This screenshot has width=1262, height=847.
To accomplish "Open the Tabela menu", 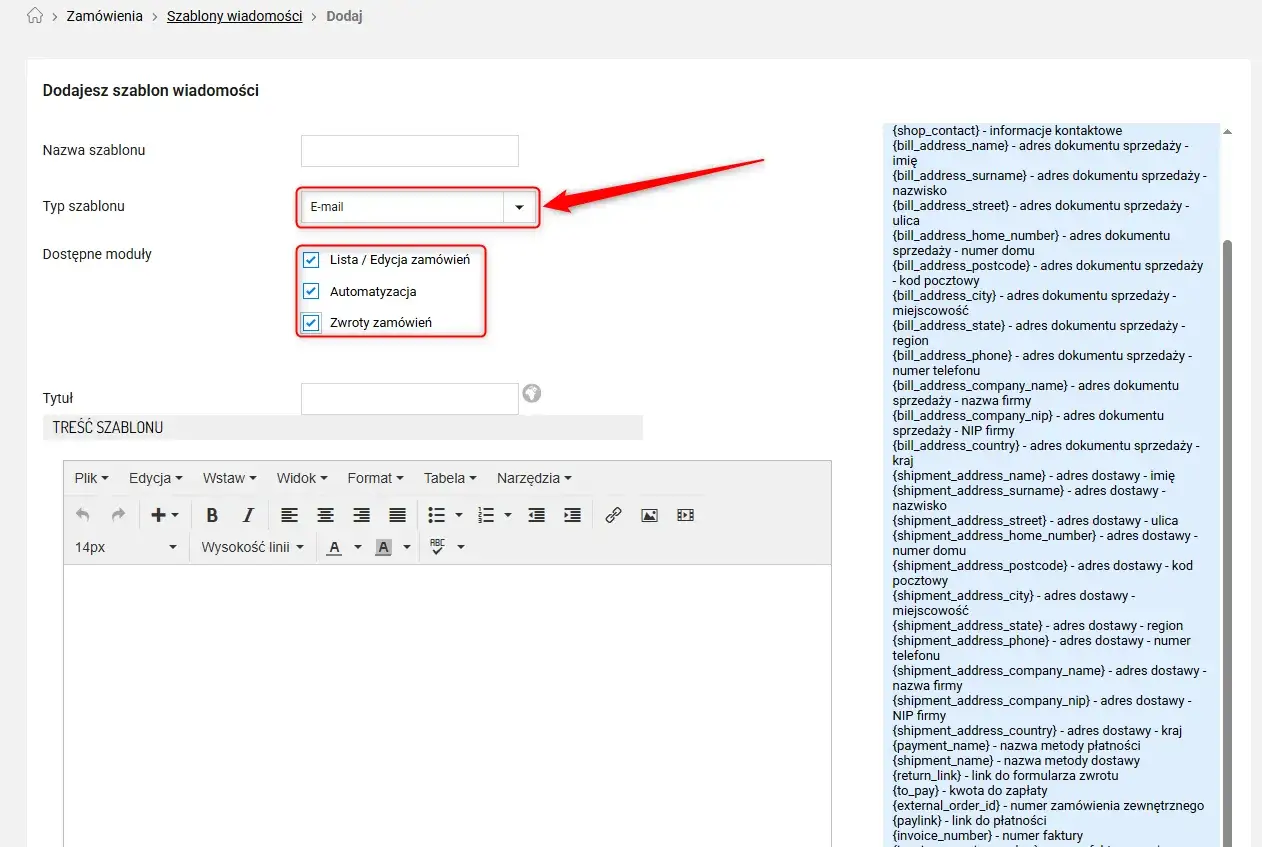I will pyautogui.click(x=450, y=478).
